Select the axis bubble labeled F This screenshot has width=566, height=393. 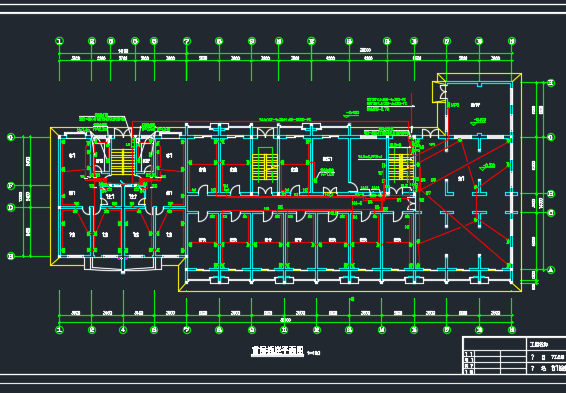[11, 186]
